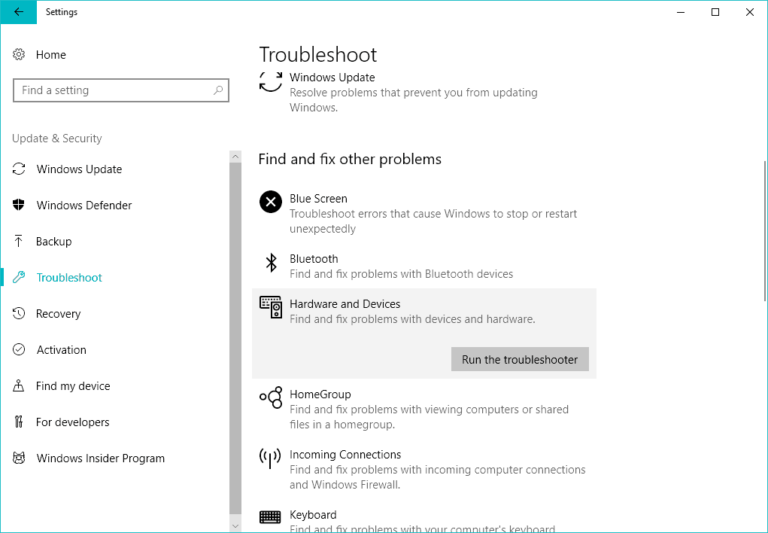The height and width of the screenshot is (533, 768).
Task: Click the Windows Defender shield icon
Action: pos(18,205)
